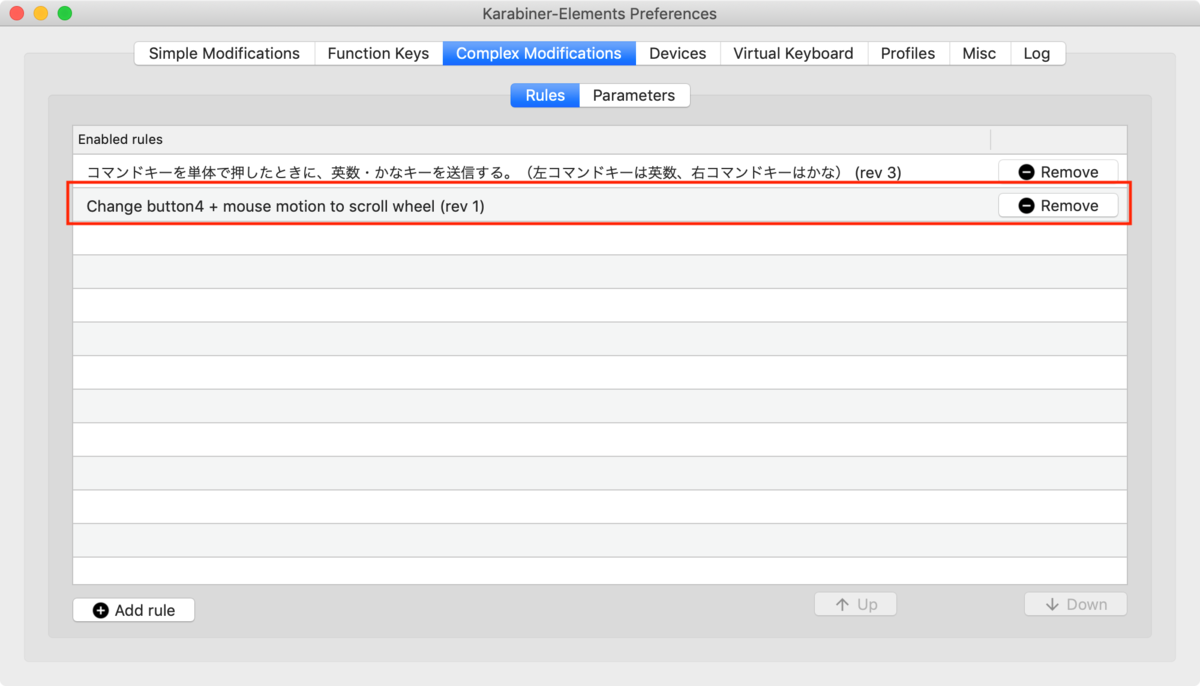Switch to the Profiles tab
Screen dimensions: 1200x686
pos(908,53)
